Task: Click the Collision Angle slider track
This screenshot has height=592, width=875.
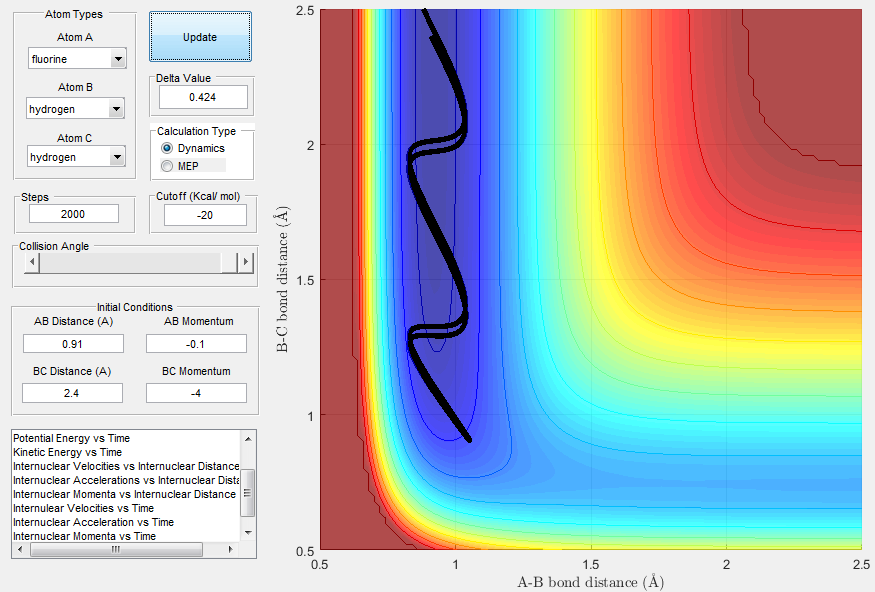Action: (131, 262)
